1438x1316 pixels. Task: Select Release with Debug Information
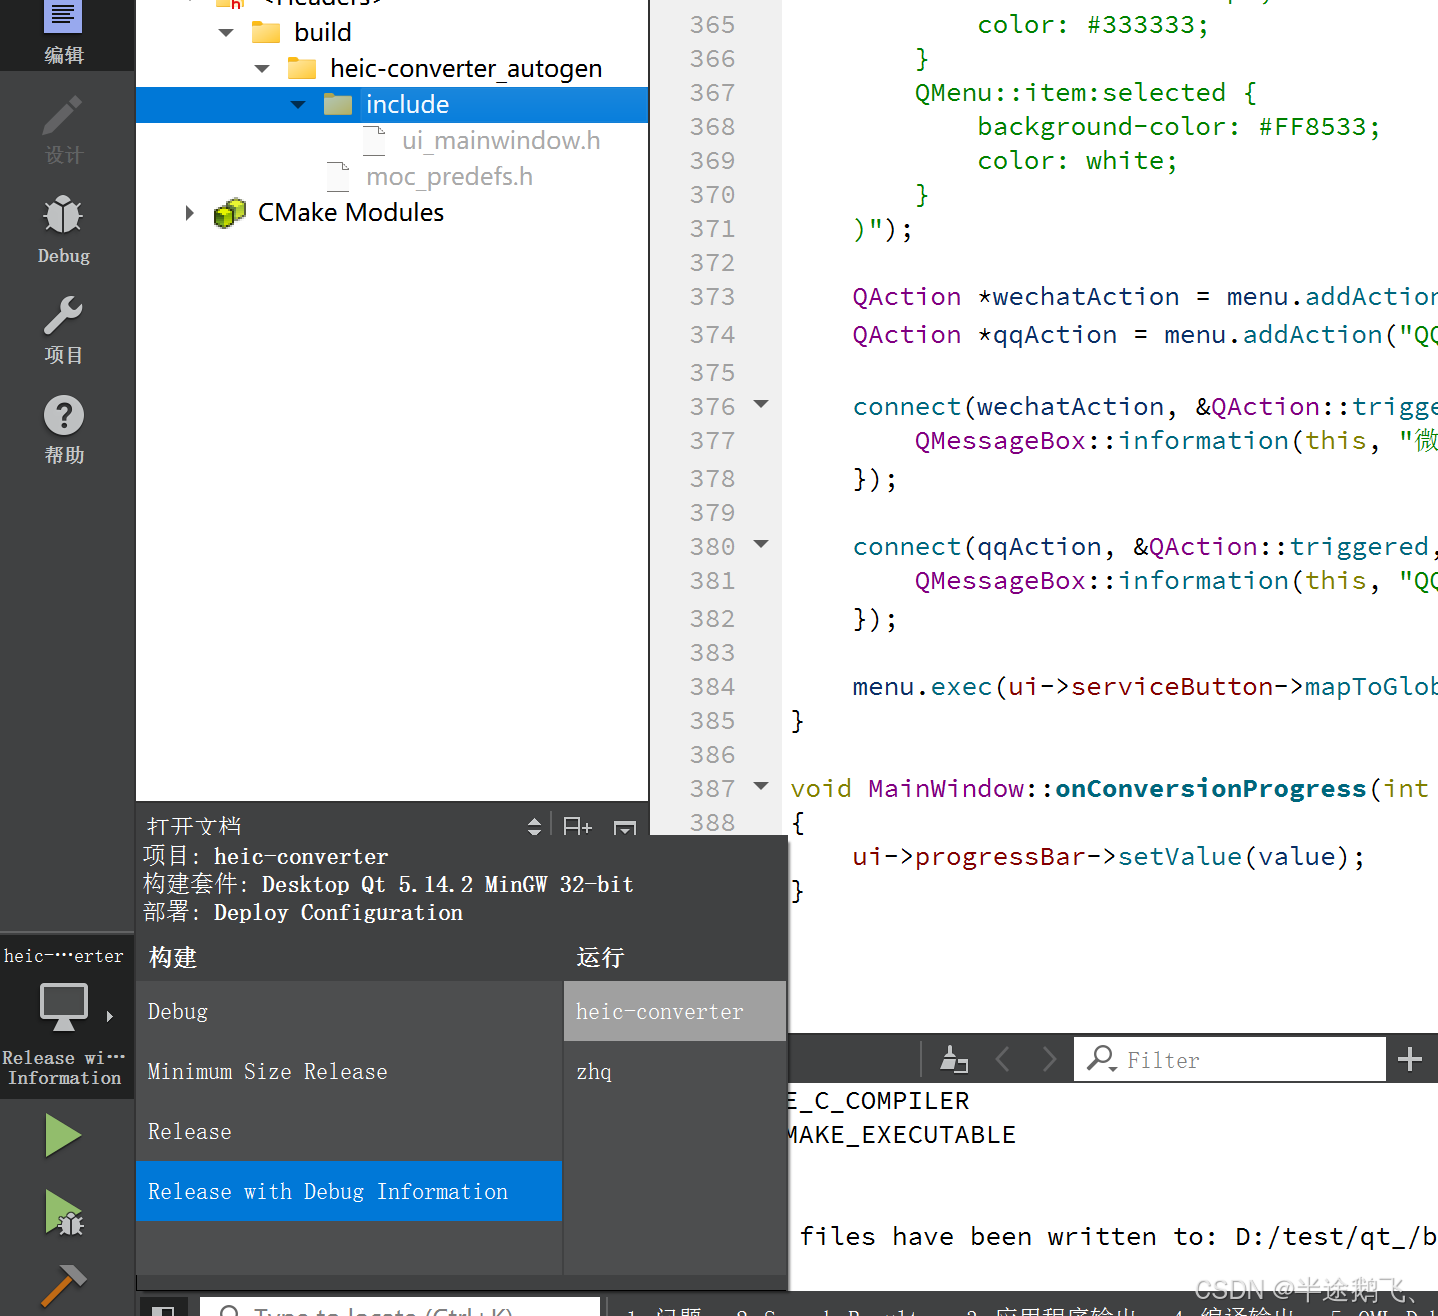tap(349, 1191)
